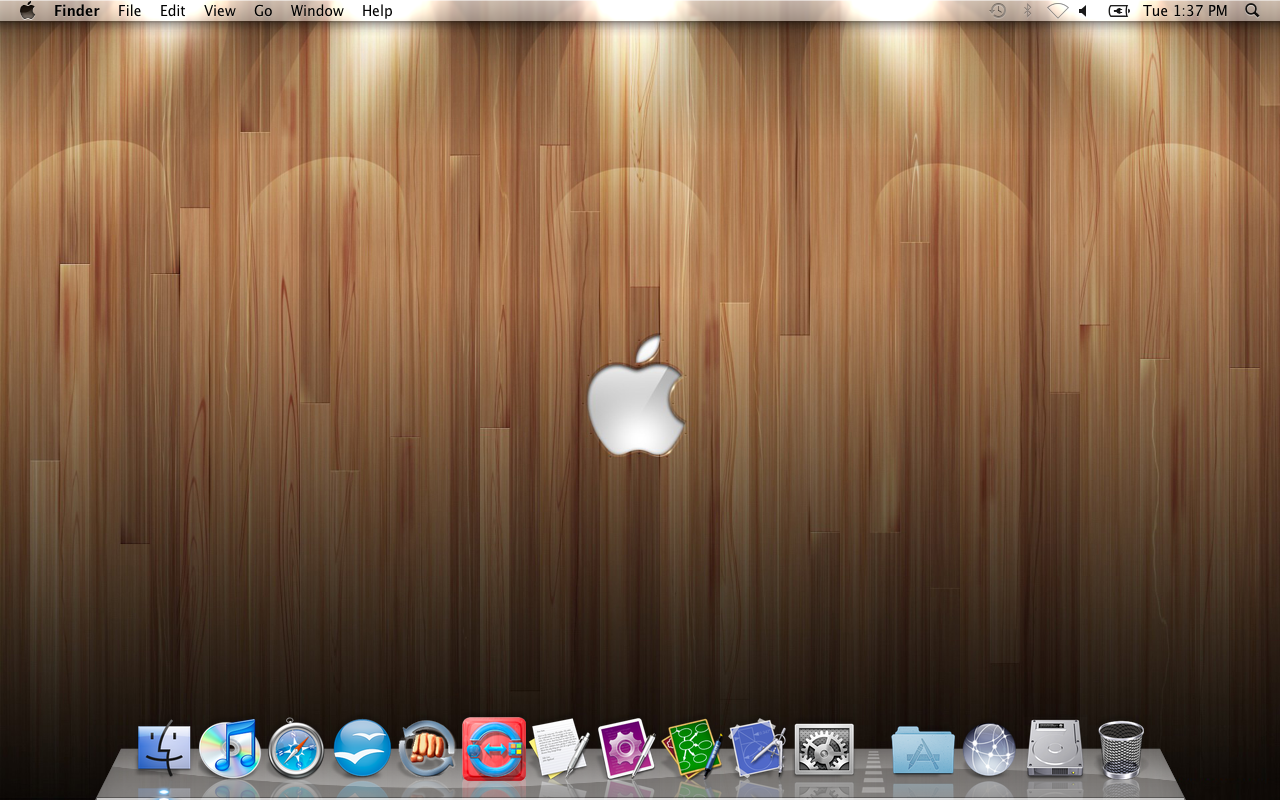Click the Time Machine menu bar icon

[997, 11]
